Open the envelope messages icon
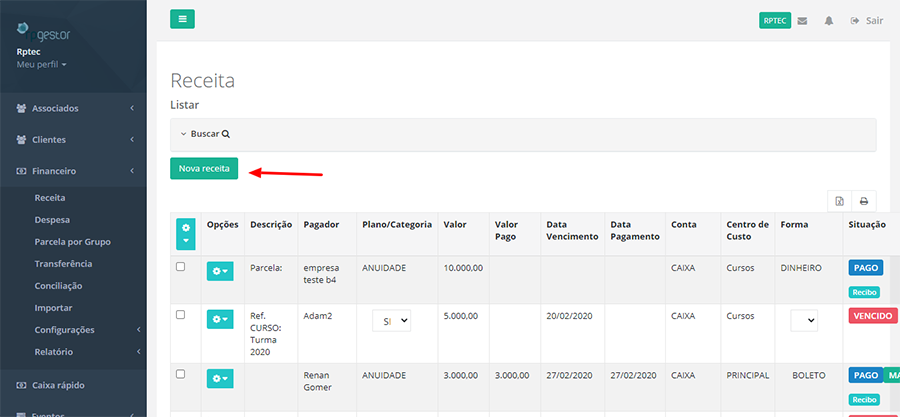The height and width of the screenshot is (417, 900). click(802, 20)
